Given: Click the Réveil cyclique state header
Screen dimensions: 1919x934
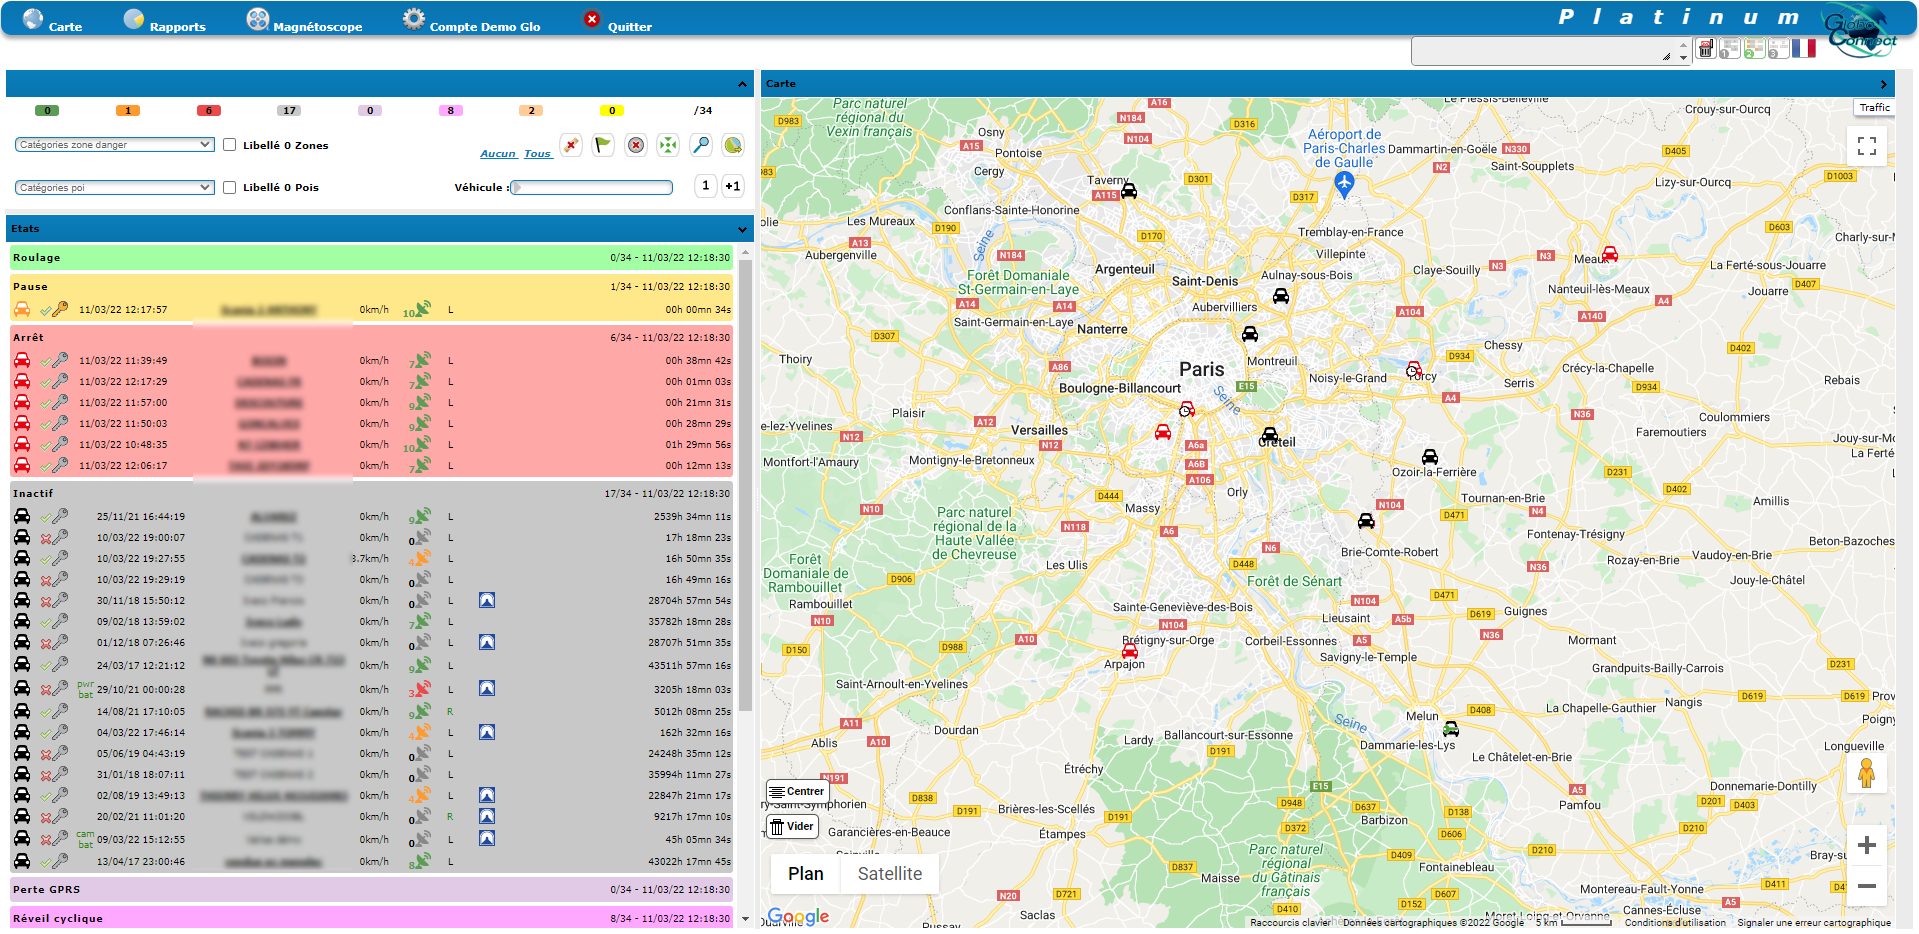Looking at the screenshot, I should [371, 918].
